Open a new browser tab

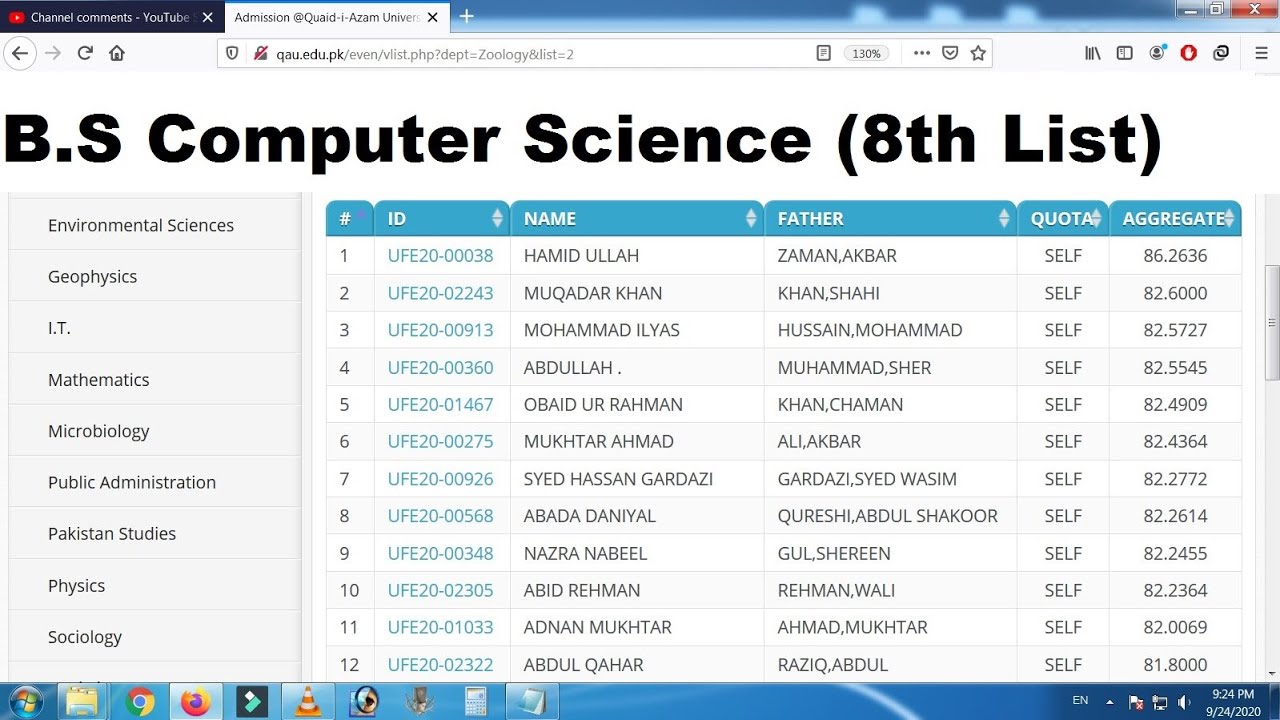click(x=466, y=16)
